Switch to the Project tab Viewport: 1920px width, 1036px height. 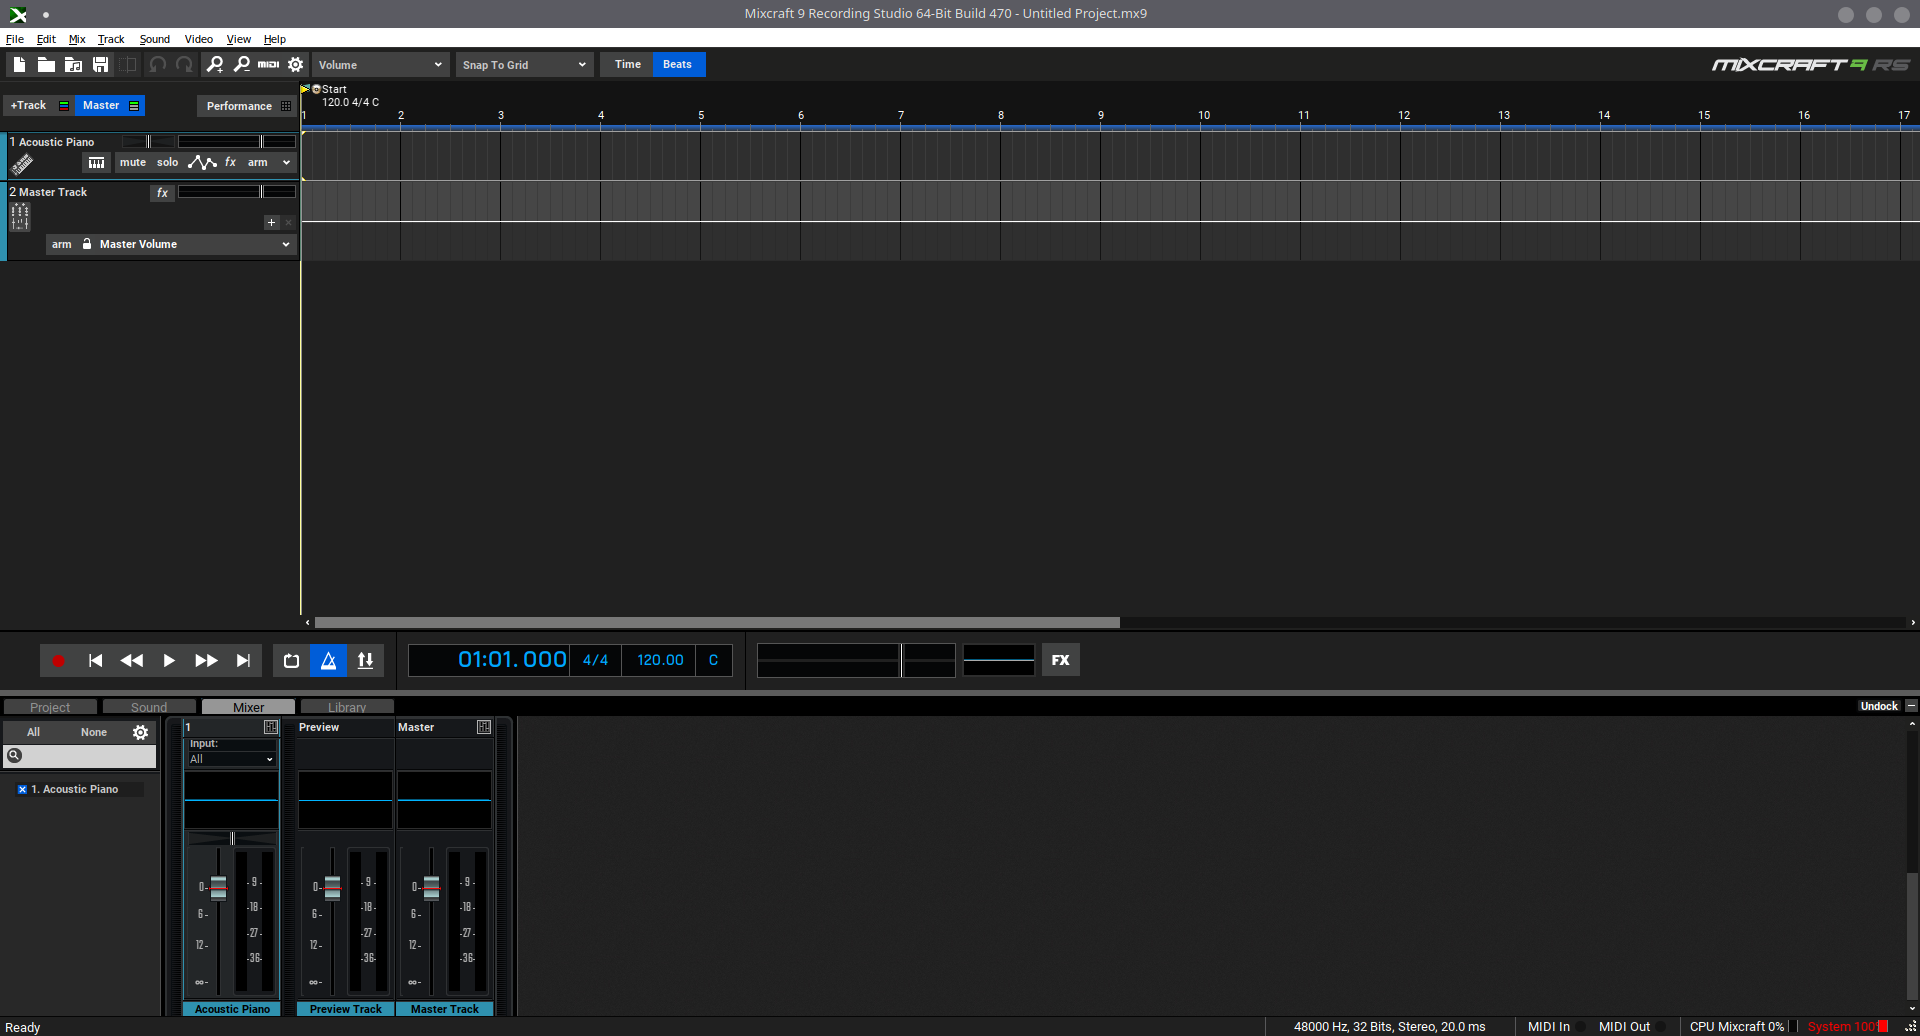pyautogui.click(x=50, y=707)
